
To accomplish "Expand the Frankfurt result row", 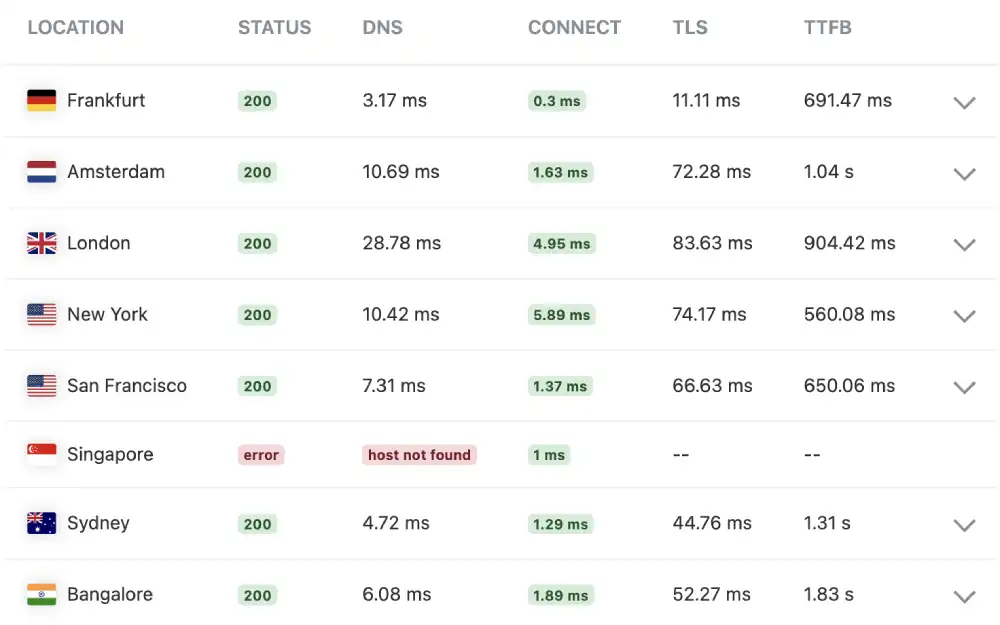I will pos(964,103).
